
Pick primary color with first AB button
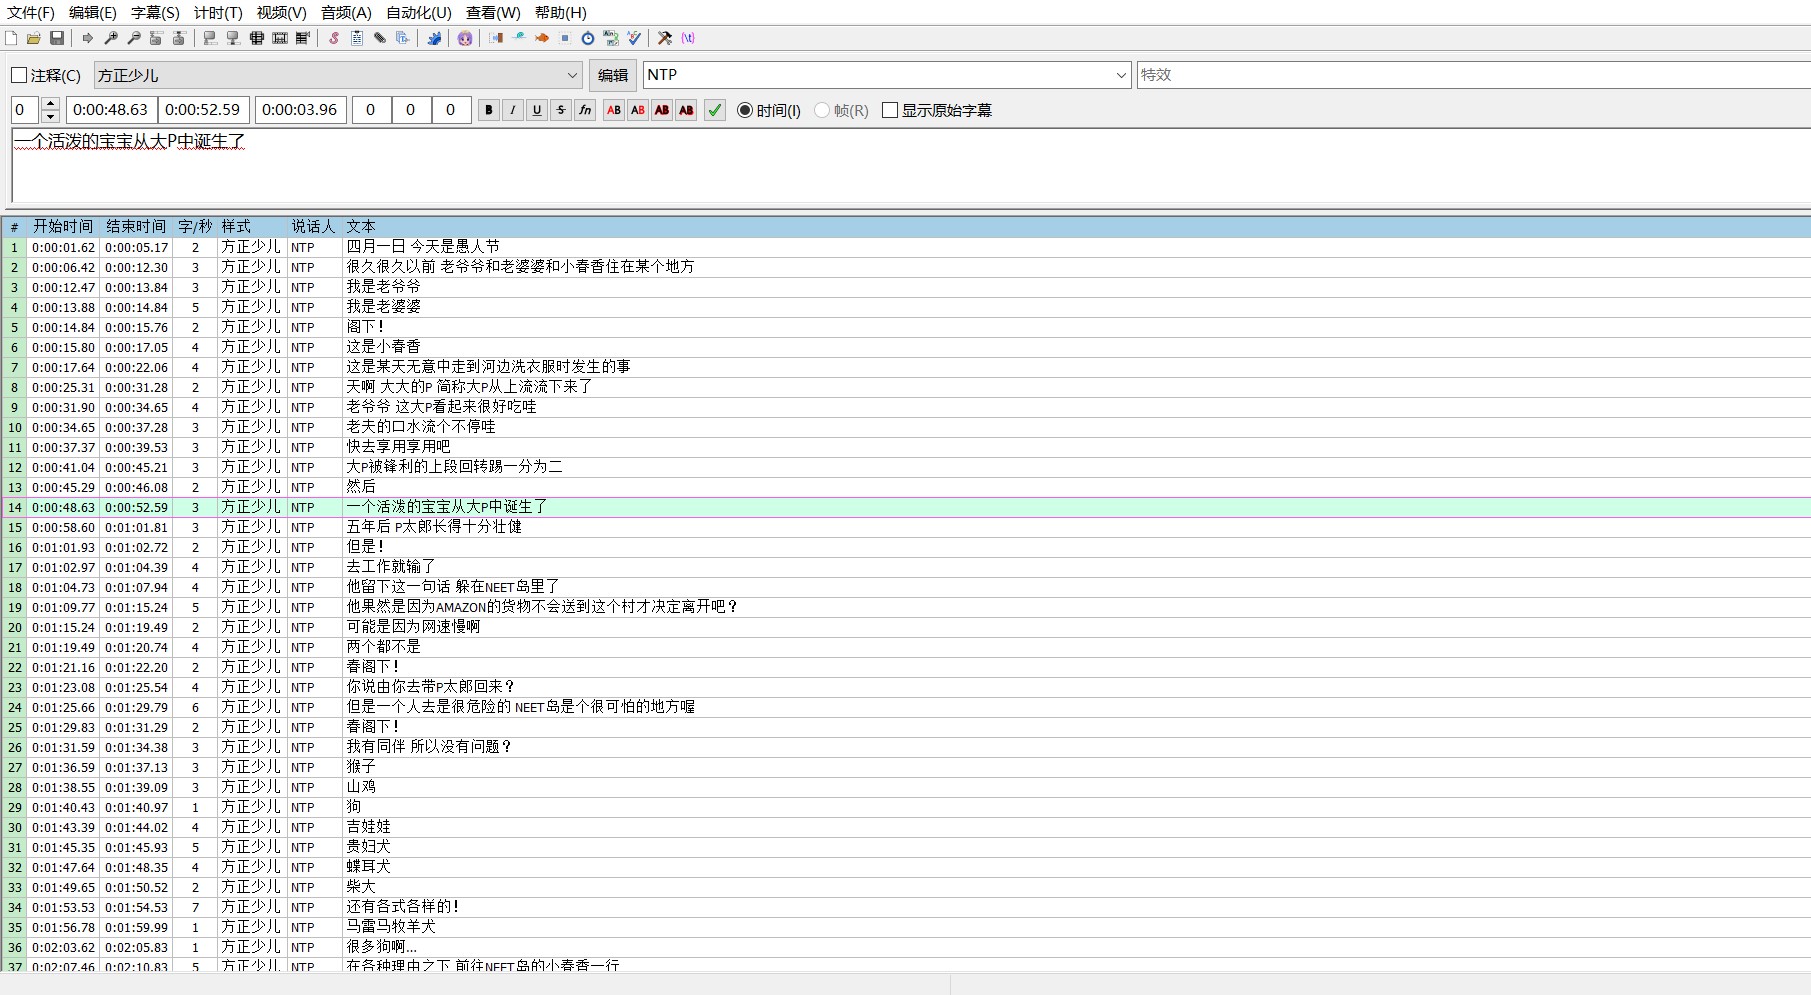[614, 110]
